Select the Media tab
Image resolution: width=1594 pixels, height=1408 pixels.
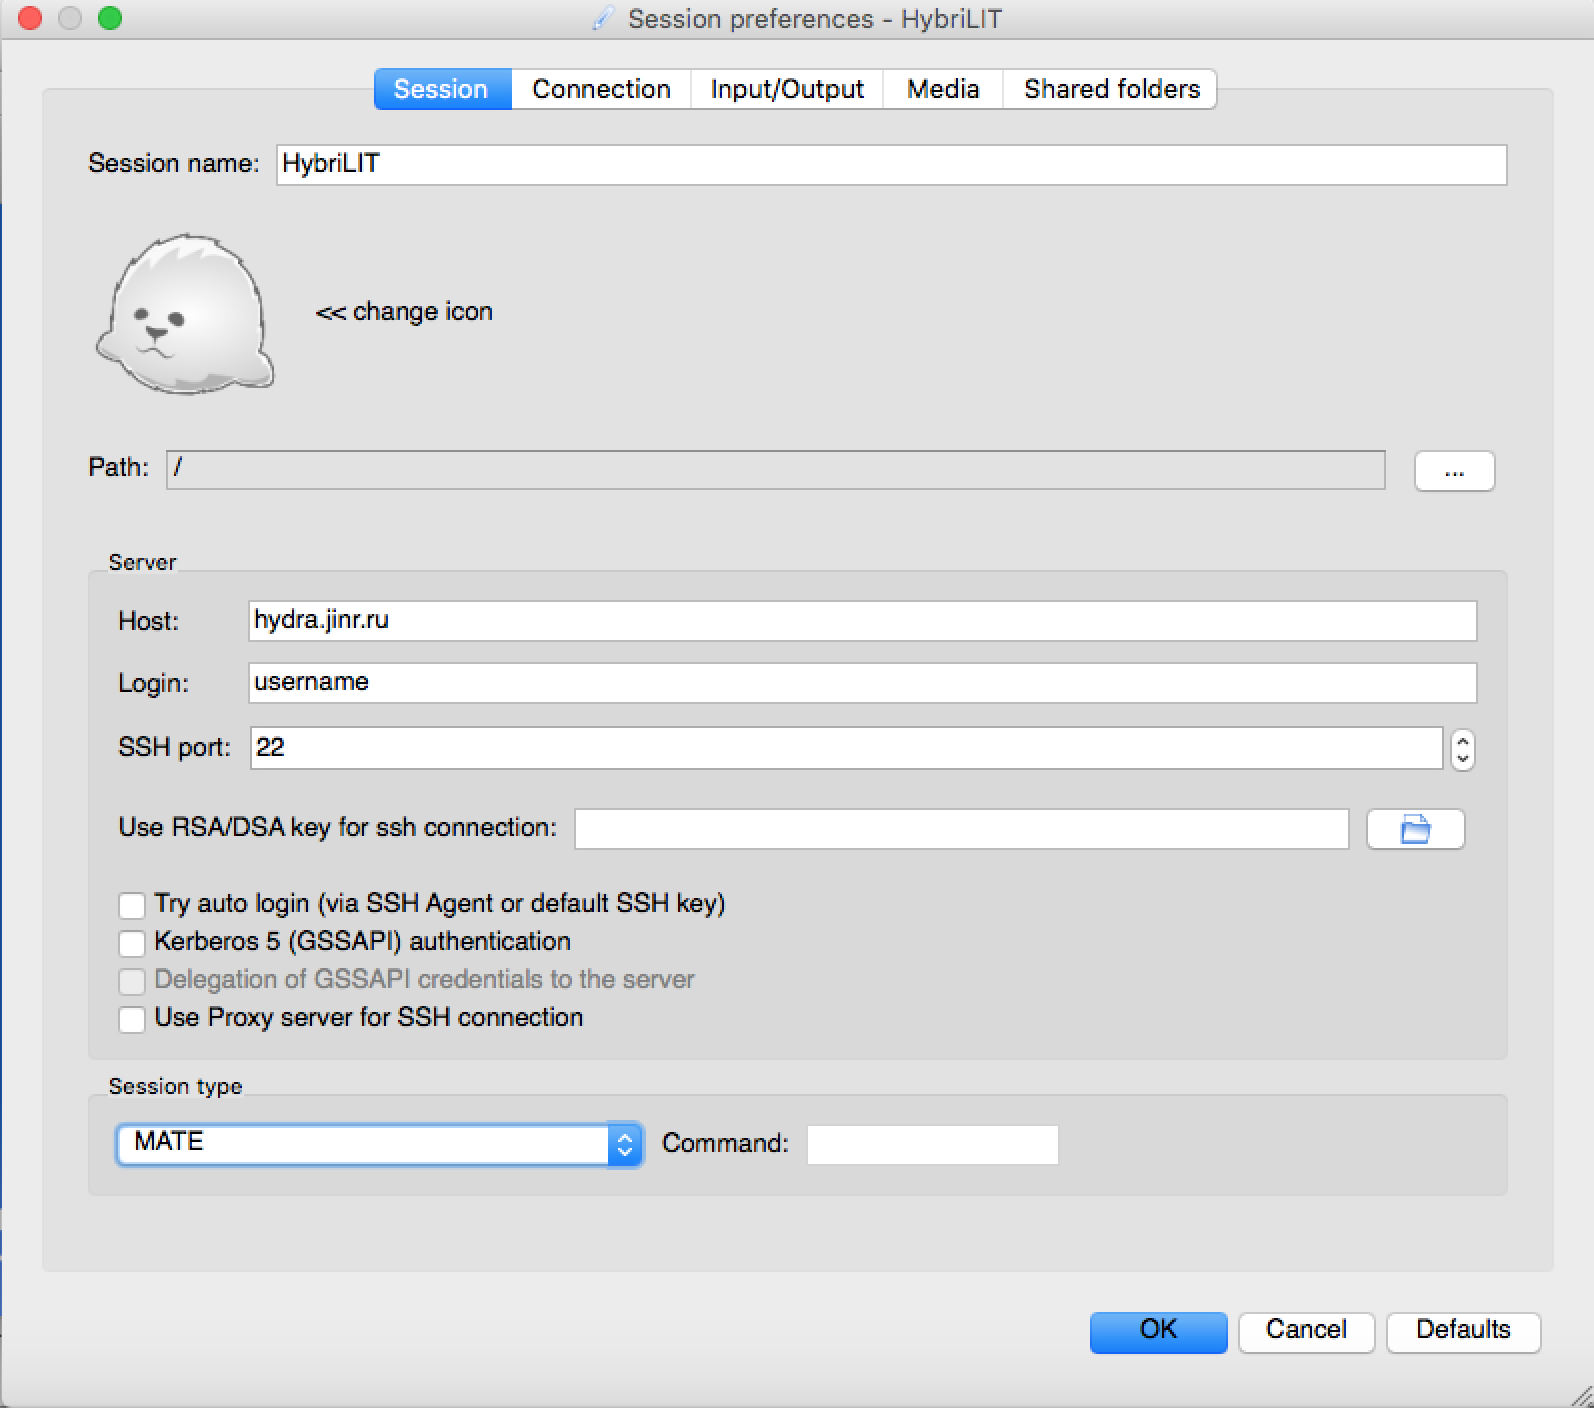tap(942, 89)
